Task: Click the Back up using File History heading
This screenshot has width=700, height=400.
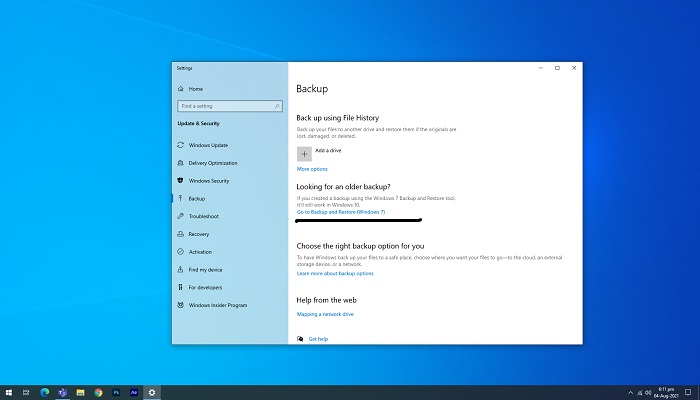Action: pyautogui.click(x=338, y=118)
